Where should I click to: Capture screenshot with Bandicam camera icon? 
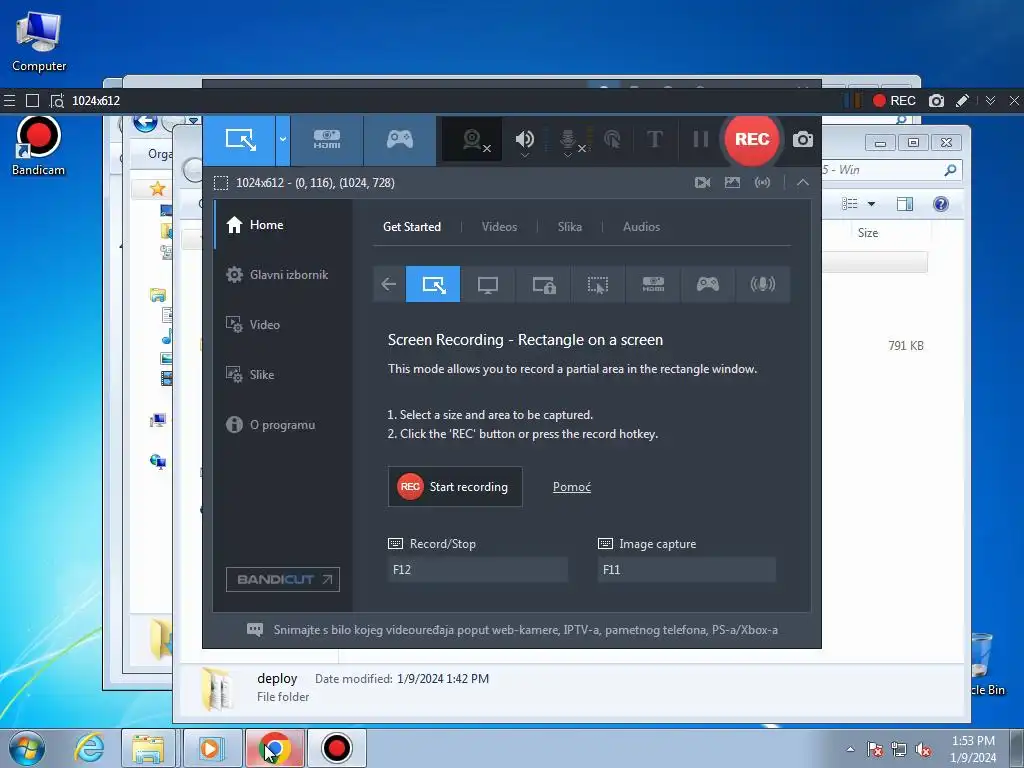pyautogui.click(x=803, y=139)
